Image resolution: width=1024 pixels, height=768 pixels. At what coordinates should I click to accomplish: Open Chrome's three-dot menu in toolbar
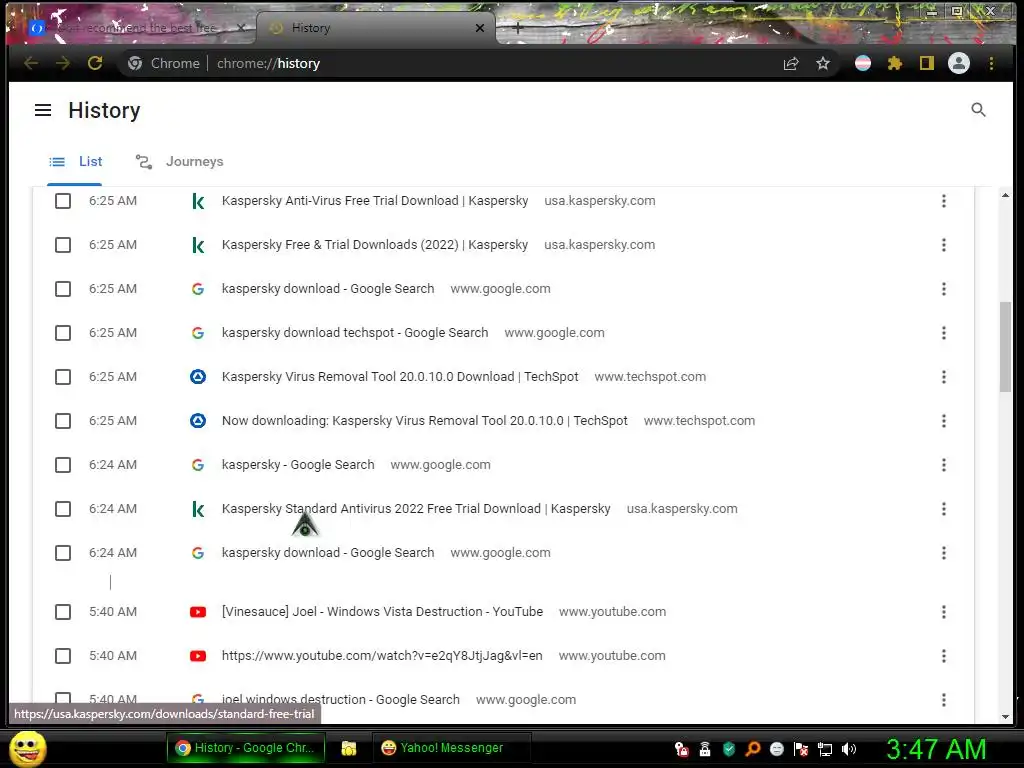(991, 63)
